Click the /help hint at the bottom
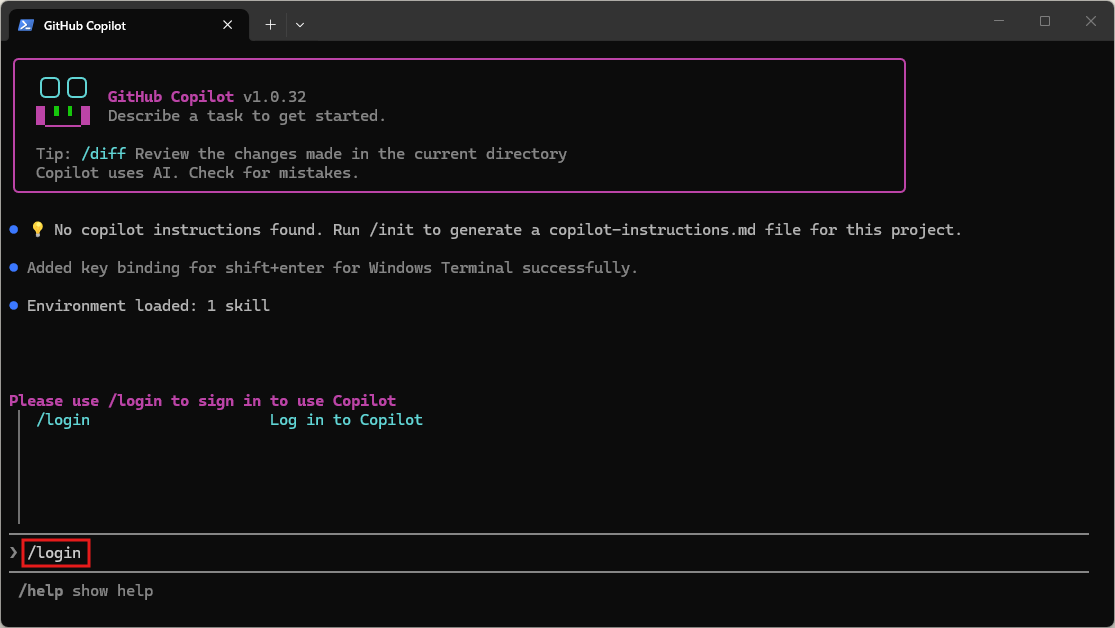This screenshot has width=1115, height=628. tap(41, 591)
